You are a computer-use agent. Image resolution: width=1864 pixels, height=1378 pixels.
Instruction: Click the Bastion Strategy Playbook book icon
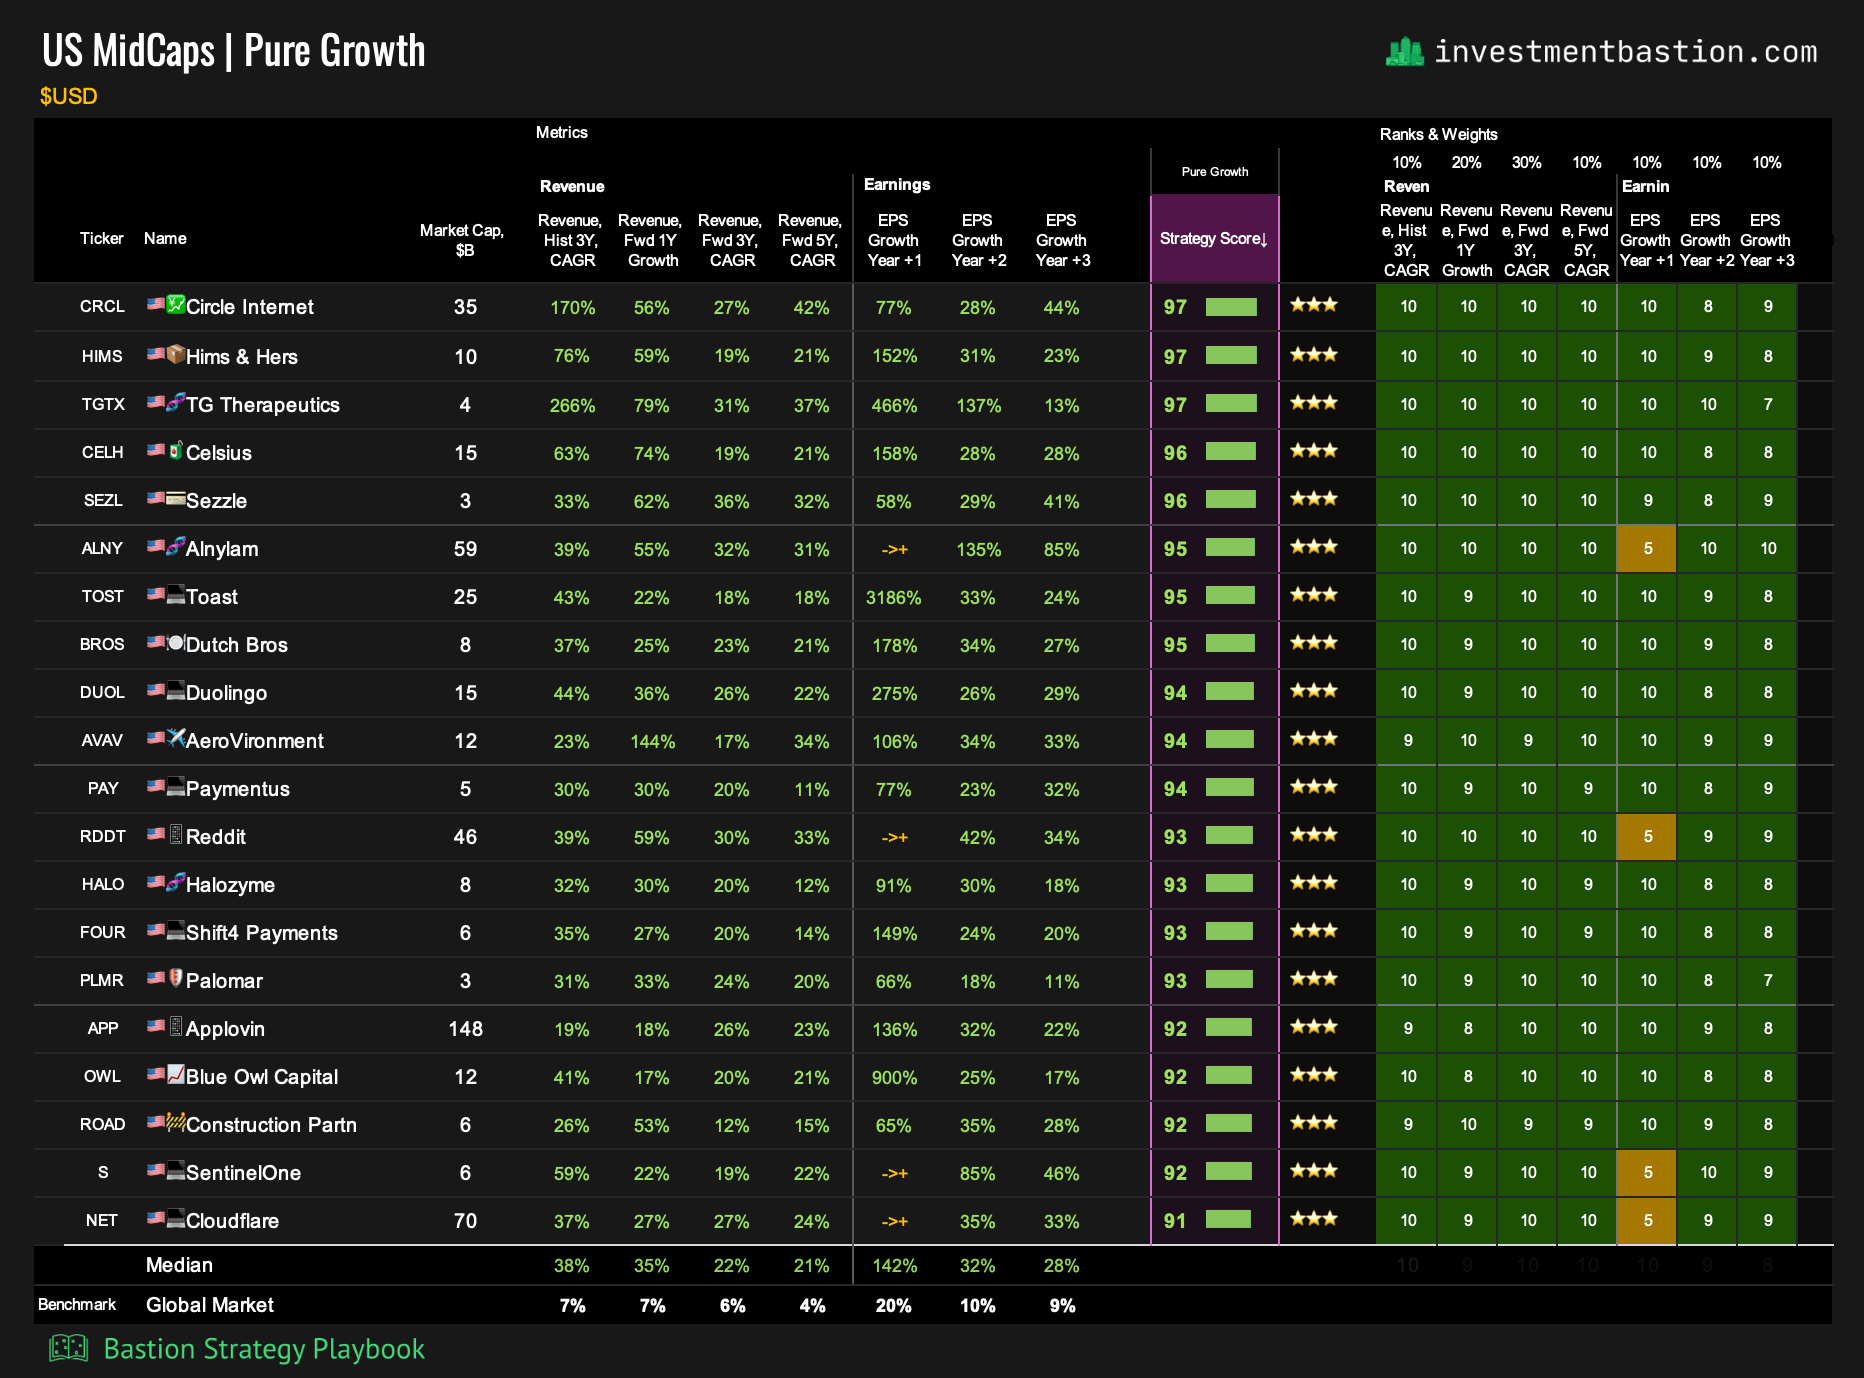pos(69,1348)
